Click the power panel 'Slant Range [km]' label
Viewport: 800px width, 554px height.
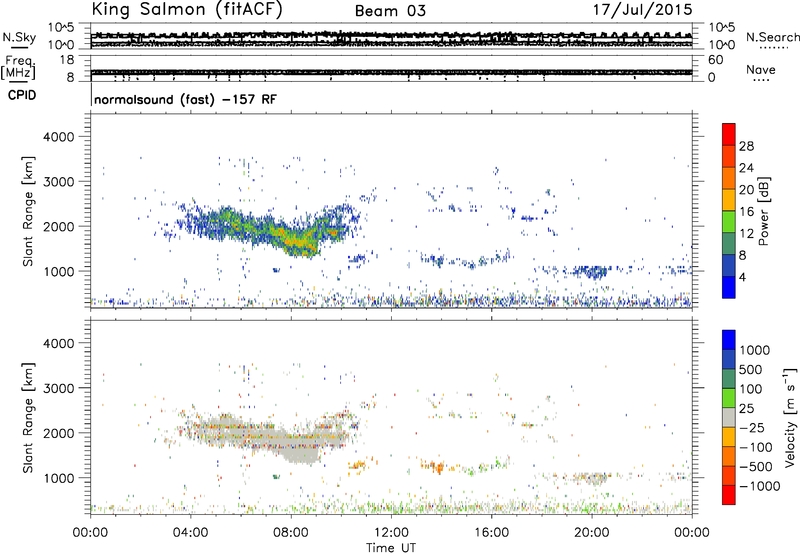(x=28, y=211)
